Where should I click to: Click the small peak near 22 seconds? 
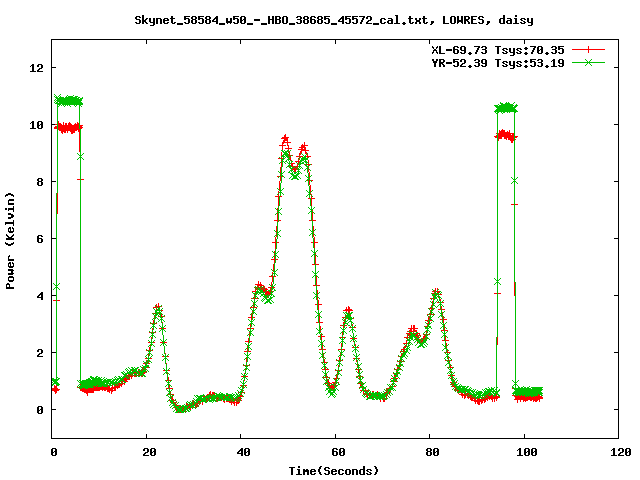(158, 307)
